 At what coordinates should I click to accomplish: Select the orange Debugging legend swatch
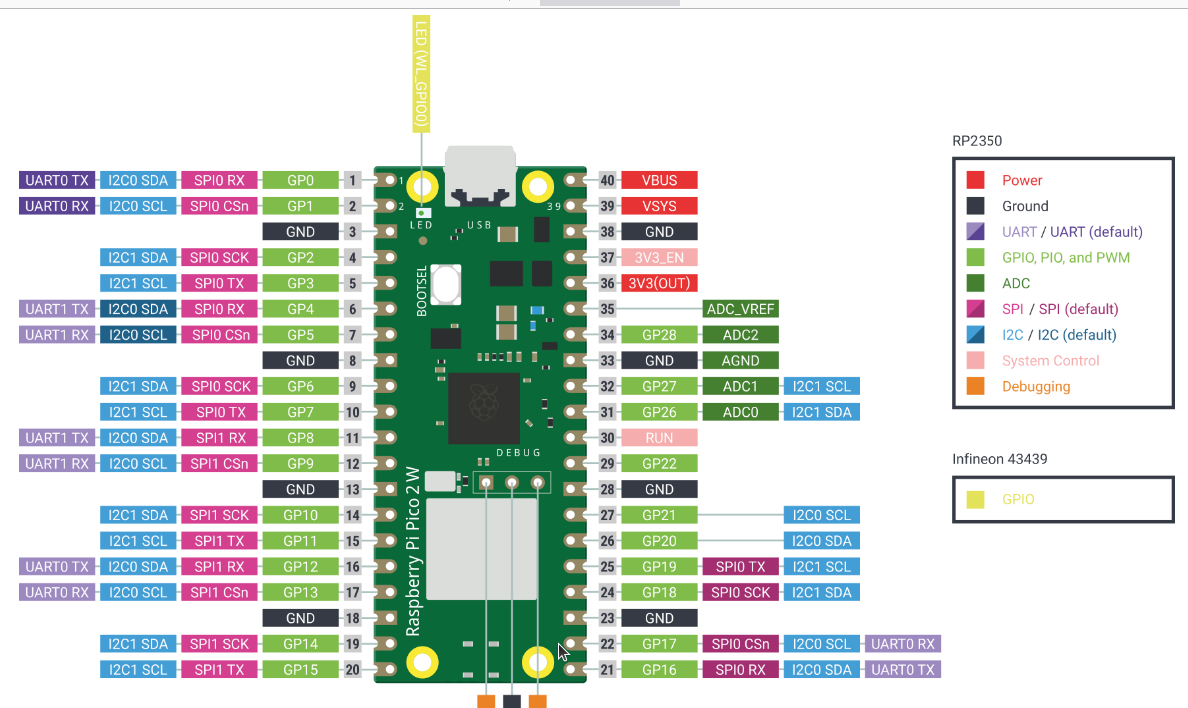[x=975, y=387]
